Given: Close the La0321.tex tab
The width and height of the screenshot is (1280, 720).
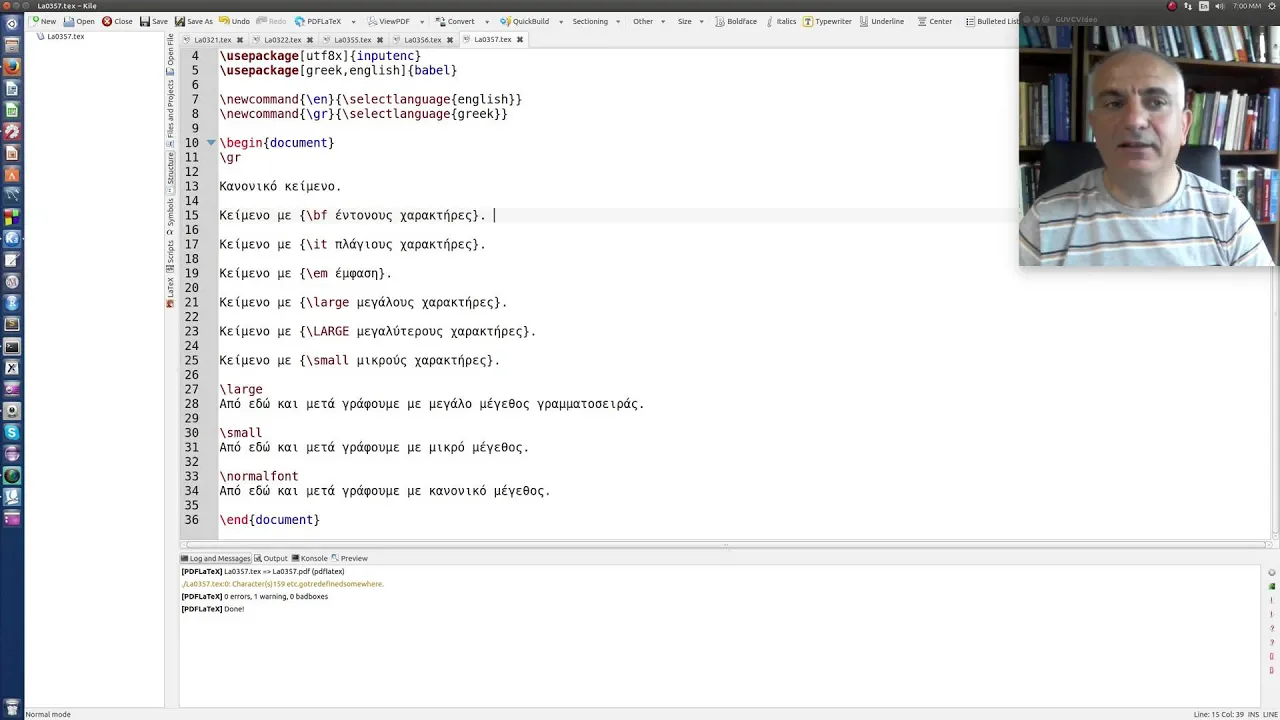Looking at the screenshot, I should [x=239, y=40].
